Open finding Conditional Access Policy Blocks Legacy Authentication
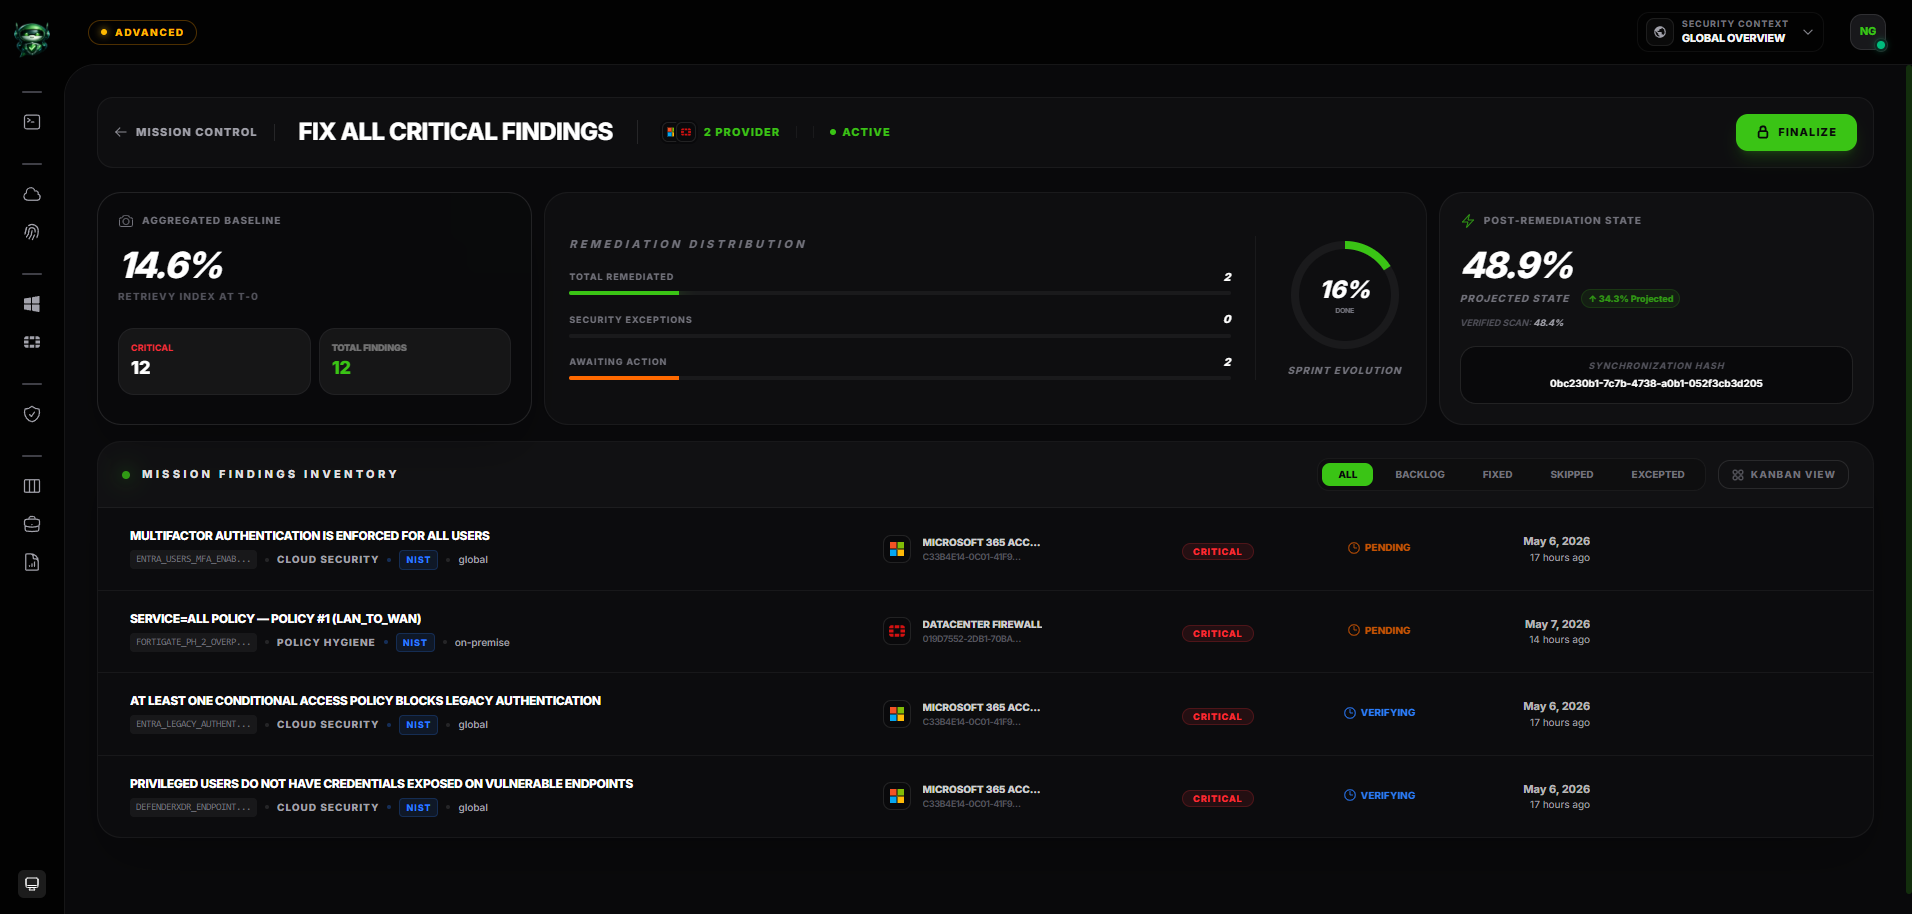This screenshot has width=1912, height=914. coord(365,701)
